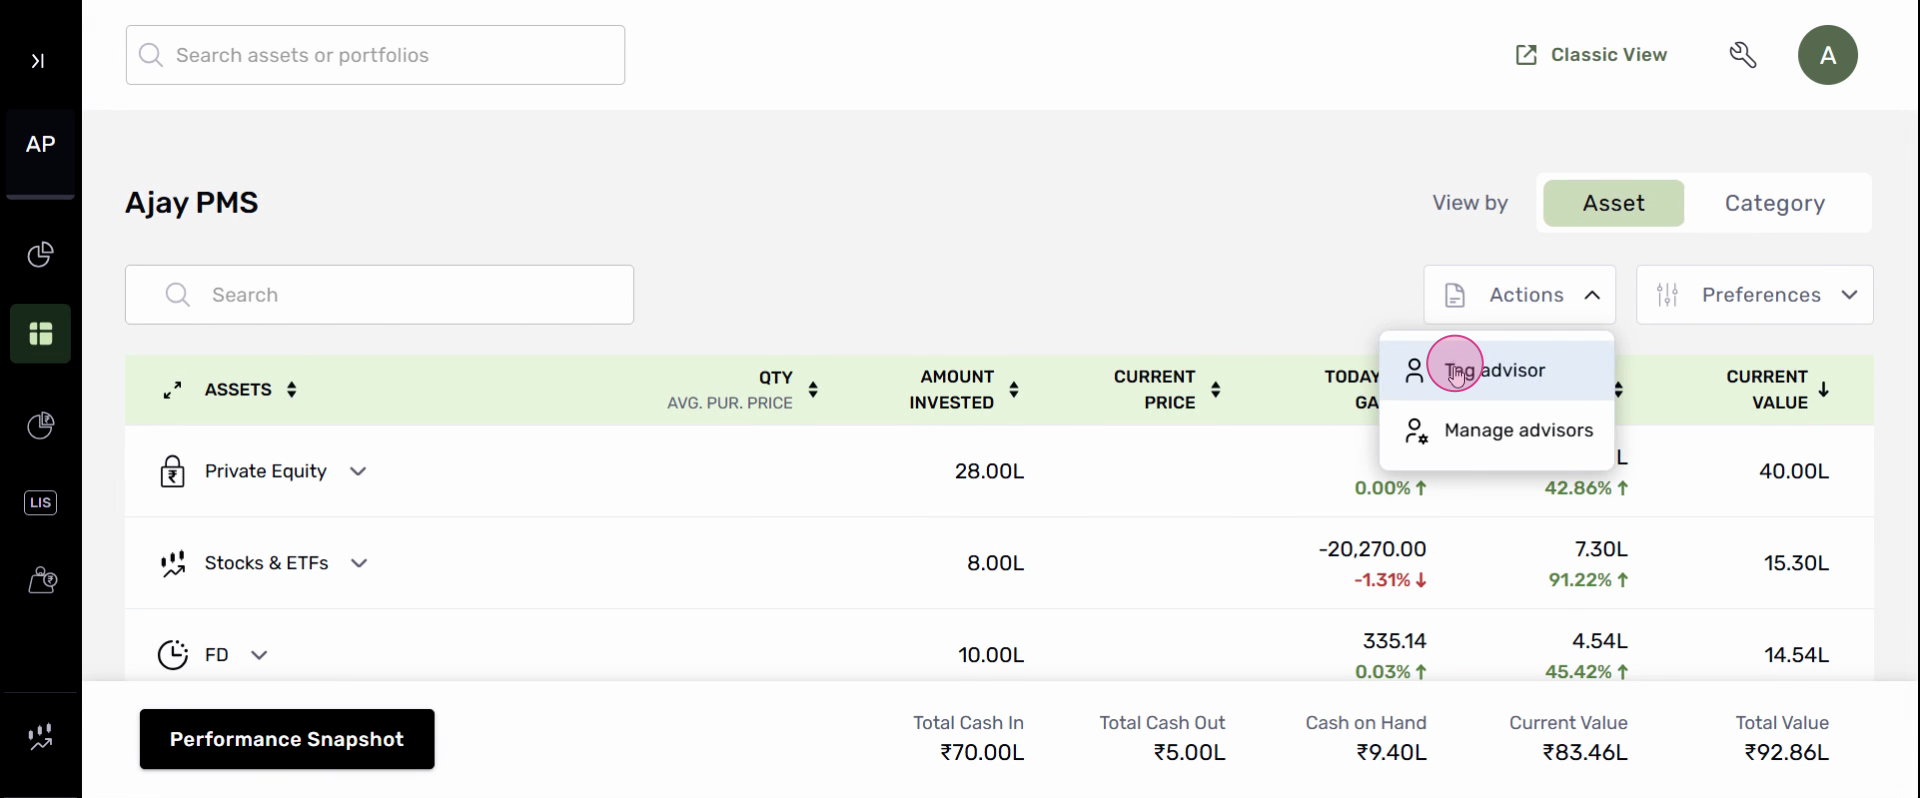Viewport: 1920px width, 798px height.
Task: Switch view to Category
Action: pos(1774,203)
